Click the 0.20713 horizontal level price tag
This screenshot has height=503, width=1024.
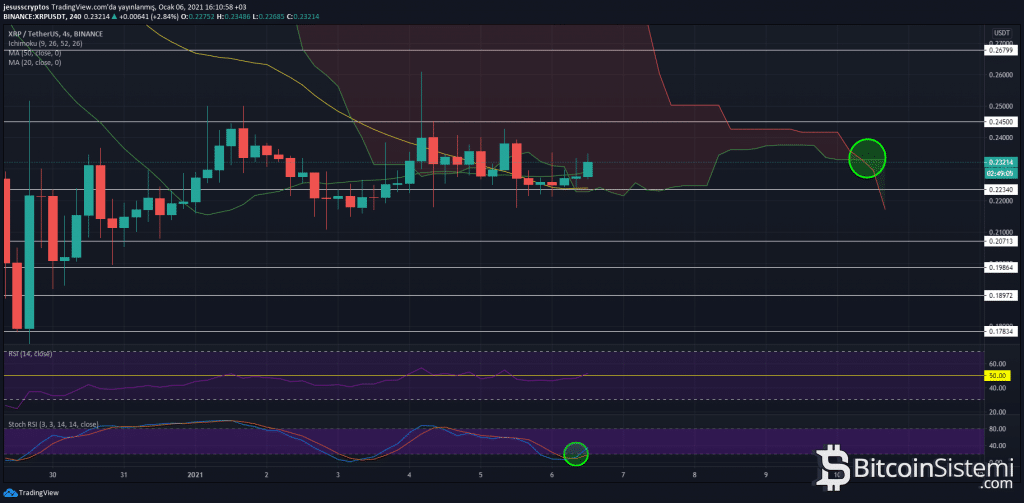1000,241
